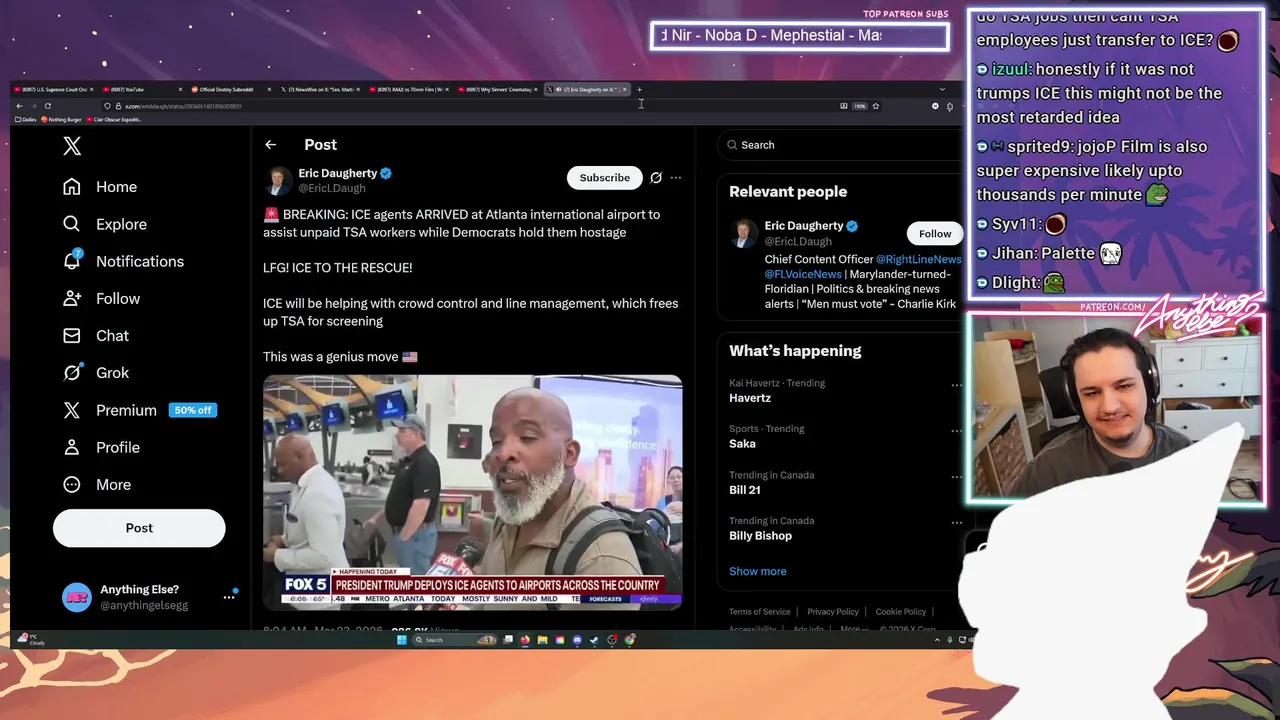This screenshot has height=720, width=1280.
Task: Open Steam from the taskbar
Action: [x=594, y=640]
